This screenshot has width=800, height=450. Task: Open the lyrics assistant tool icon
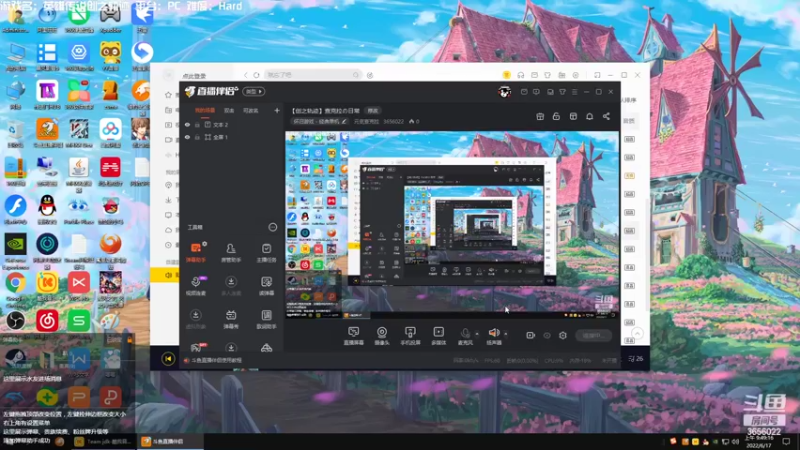click(x=266, y=319)
